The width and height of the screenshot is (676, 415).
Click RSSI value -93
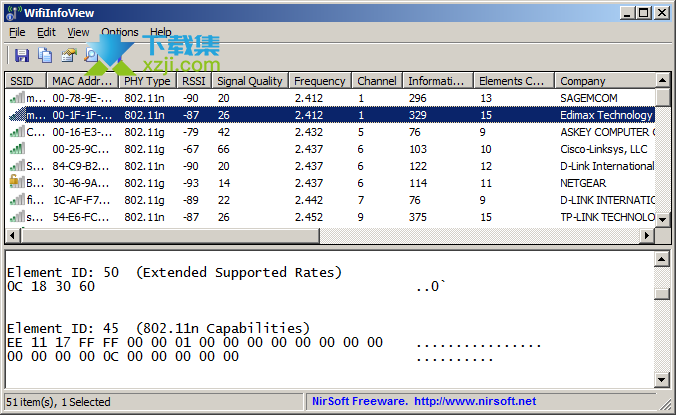click(191, 183)
